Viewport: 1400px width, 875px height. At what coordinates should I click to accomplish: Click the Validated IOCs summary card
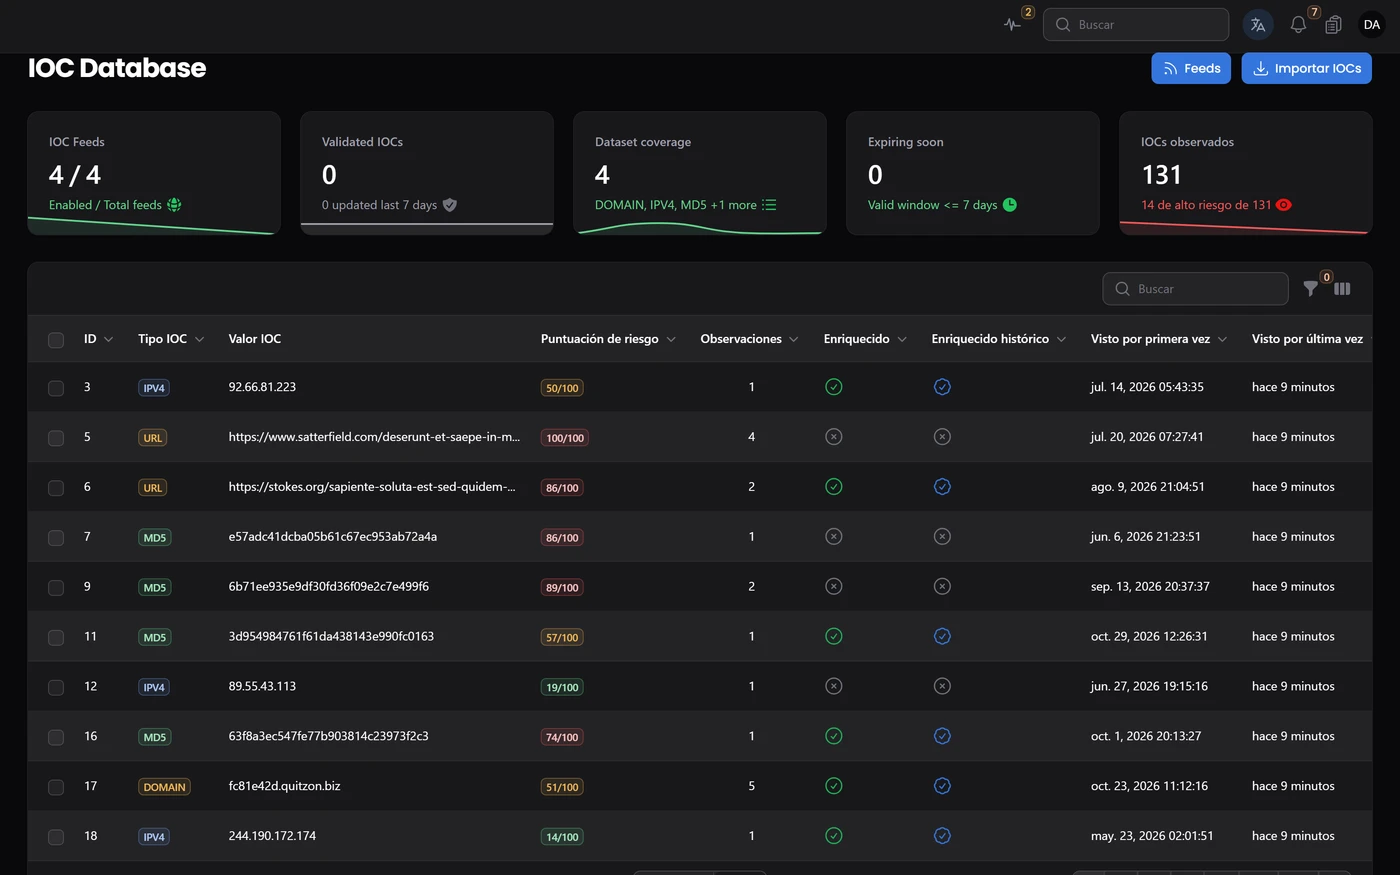[427, 173]
